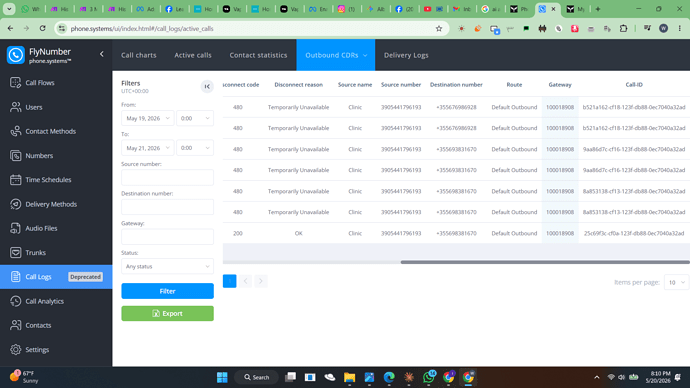The height and width of the screenshot is (388, 690).
Task: Click the Source number field
Action: tap(167, 177)
